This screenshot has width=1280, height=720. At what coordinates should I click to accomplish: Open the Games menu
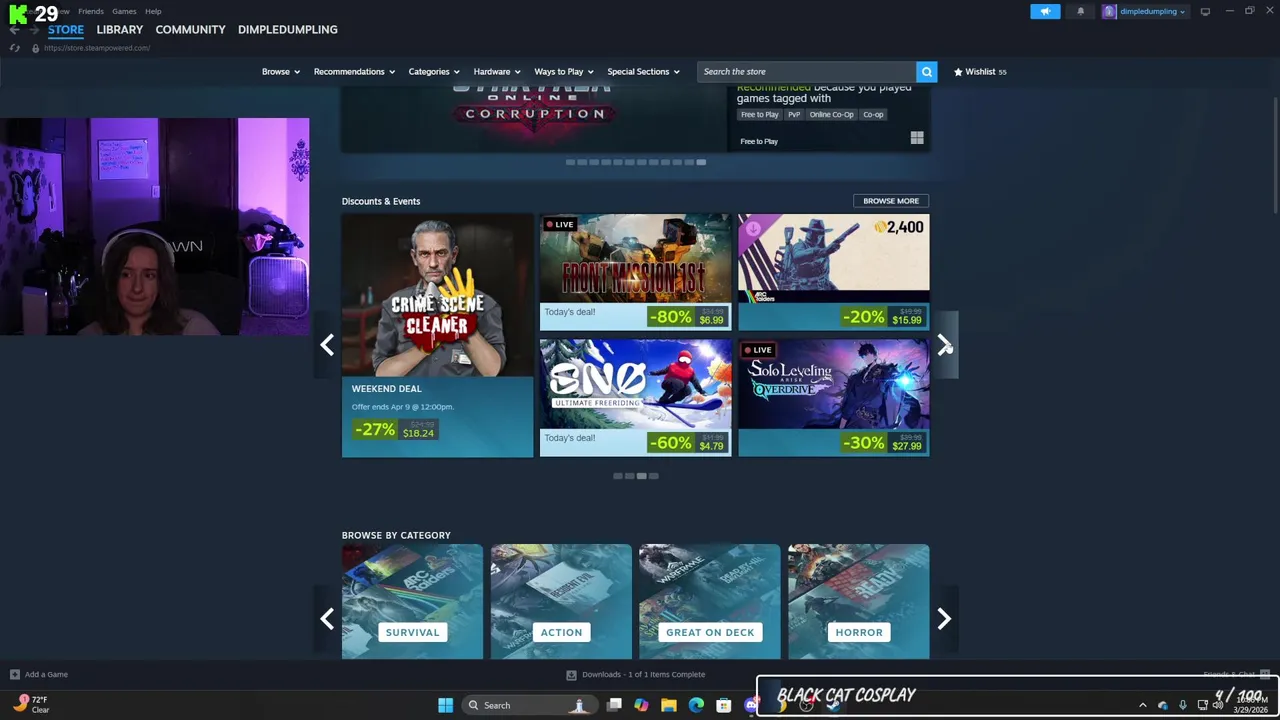coord(124,11)
